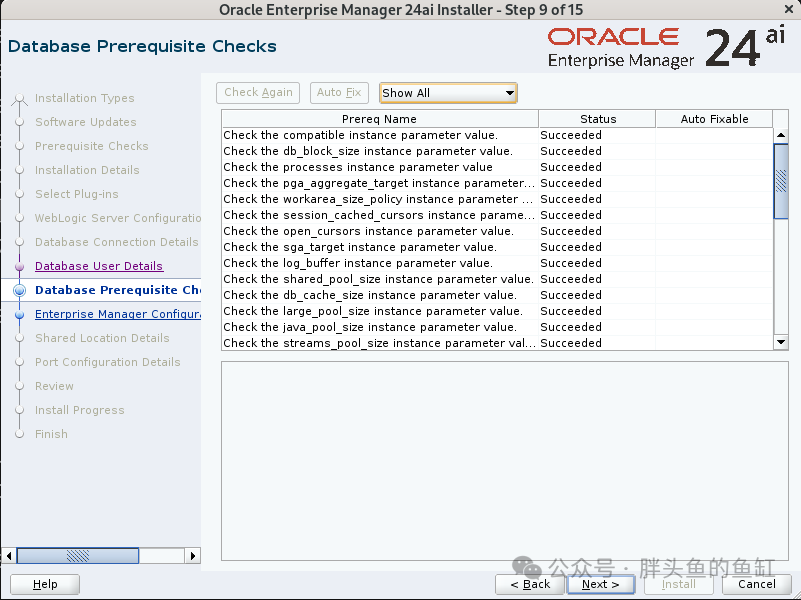Sort table by Status column header
801x600 pixels.
[597, 119]
